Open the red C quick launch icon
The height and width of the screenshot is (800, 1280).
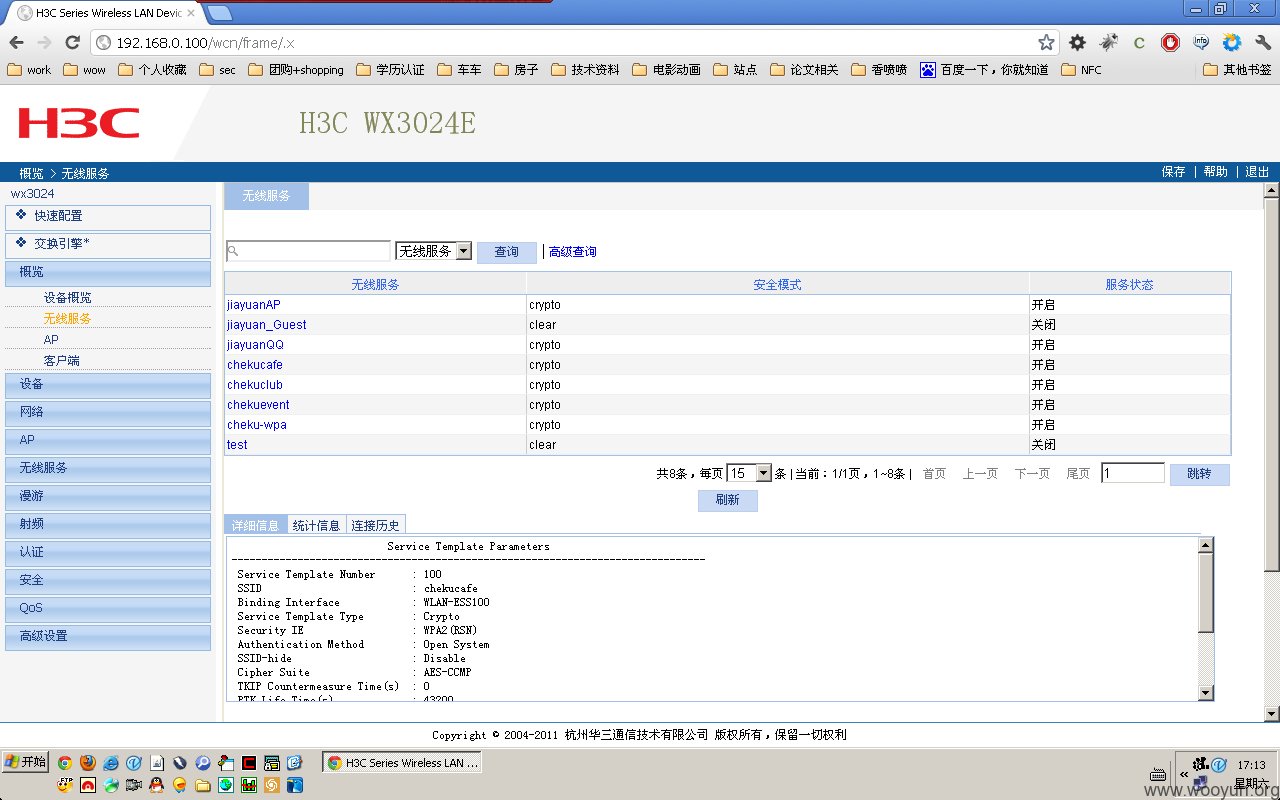[x=248, y=763]
